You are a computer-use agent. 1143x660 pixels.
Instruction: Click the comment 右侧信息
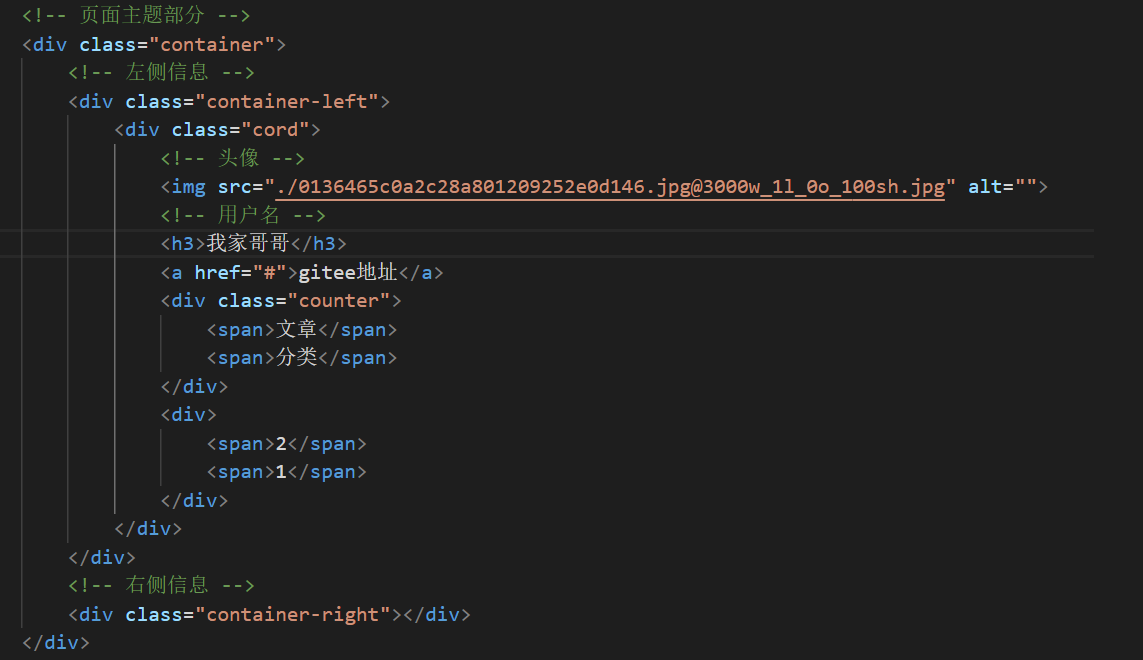(161, 586)
